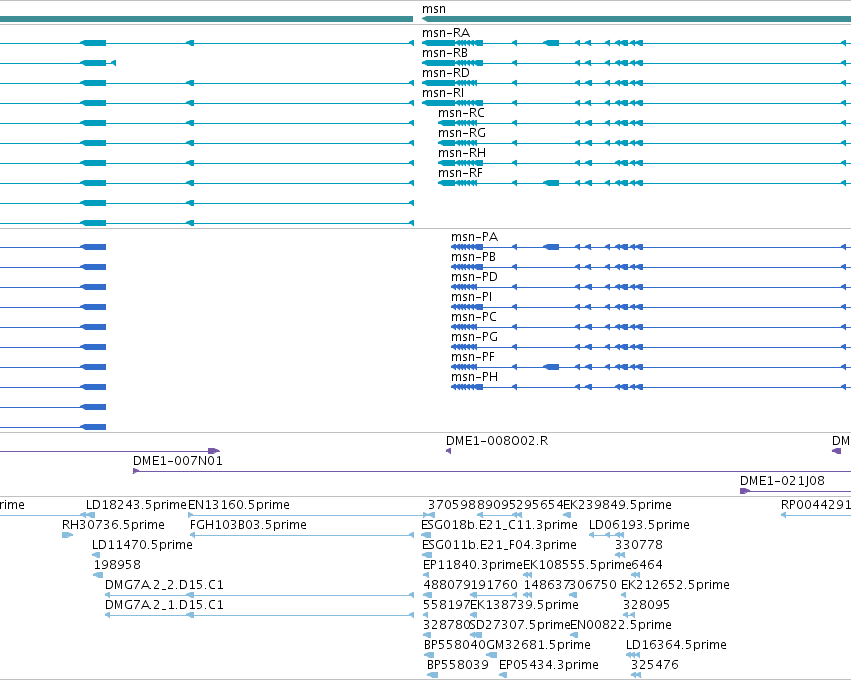
Task: Select the EP05434.3prime EST label
Action: 549,665
